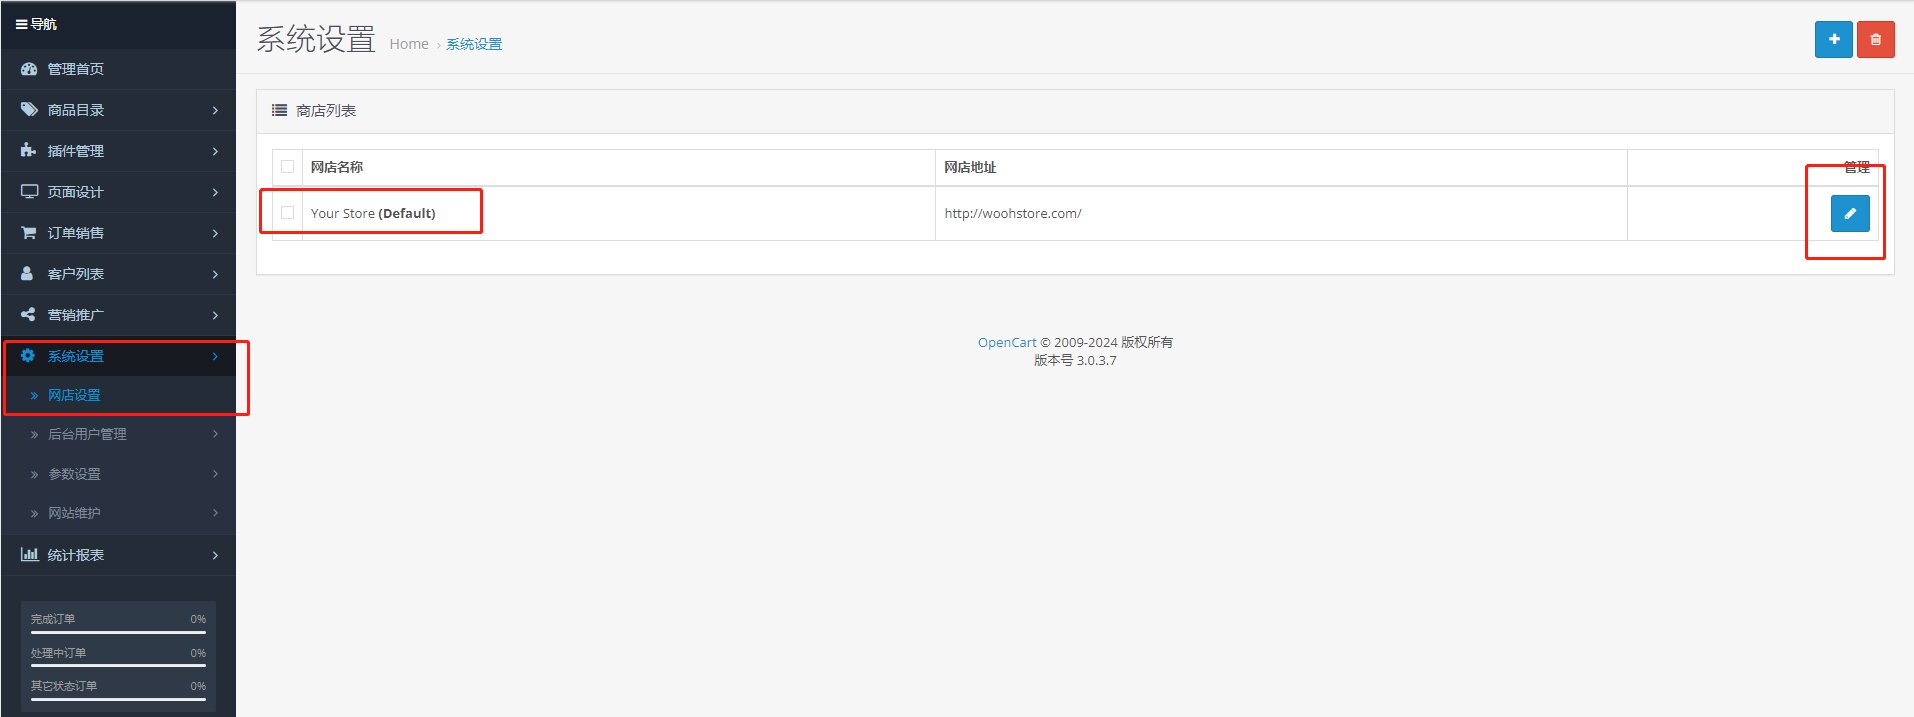
Task: Open the OpenCart footer link
Action: 1006,342
